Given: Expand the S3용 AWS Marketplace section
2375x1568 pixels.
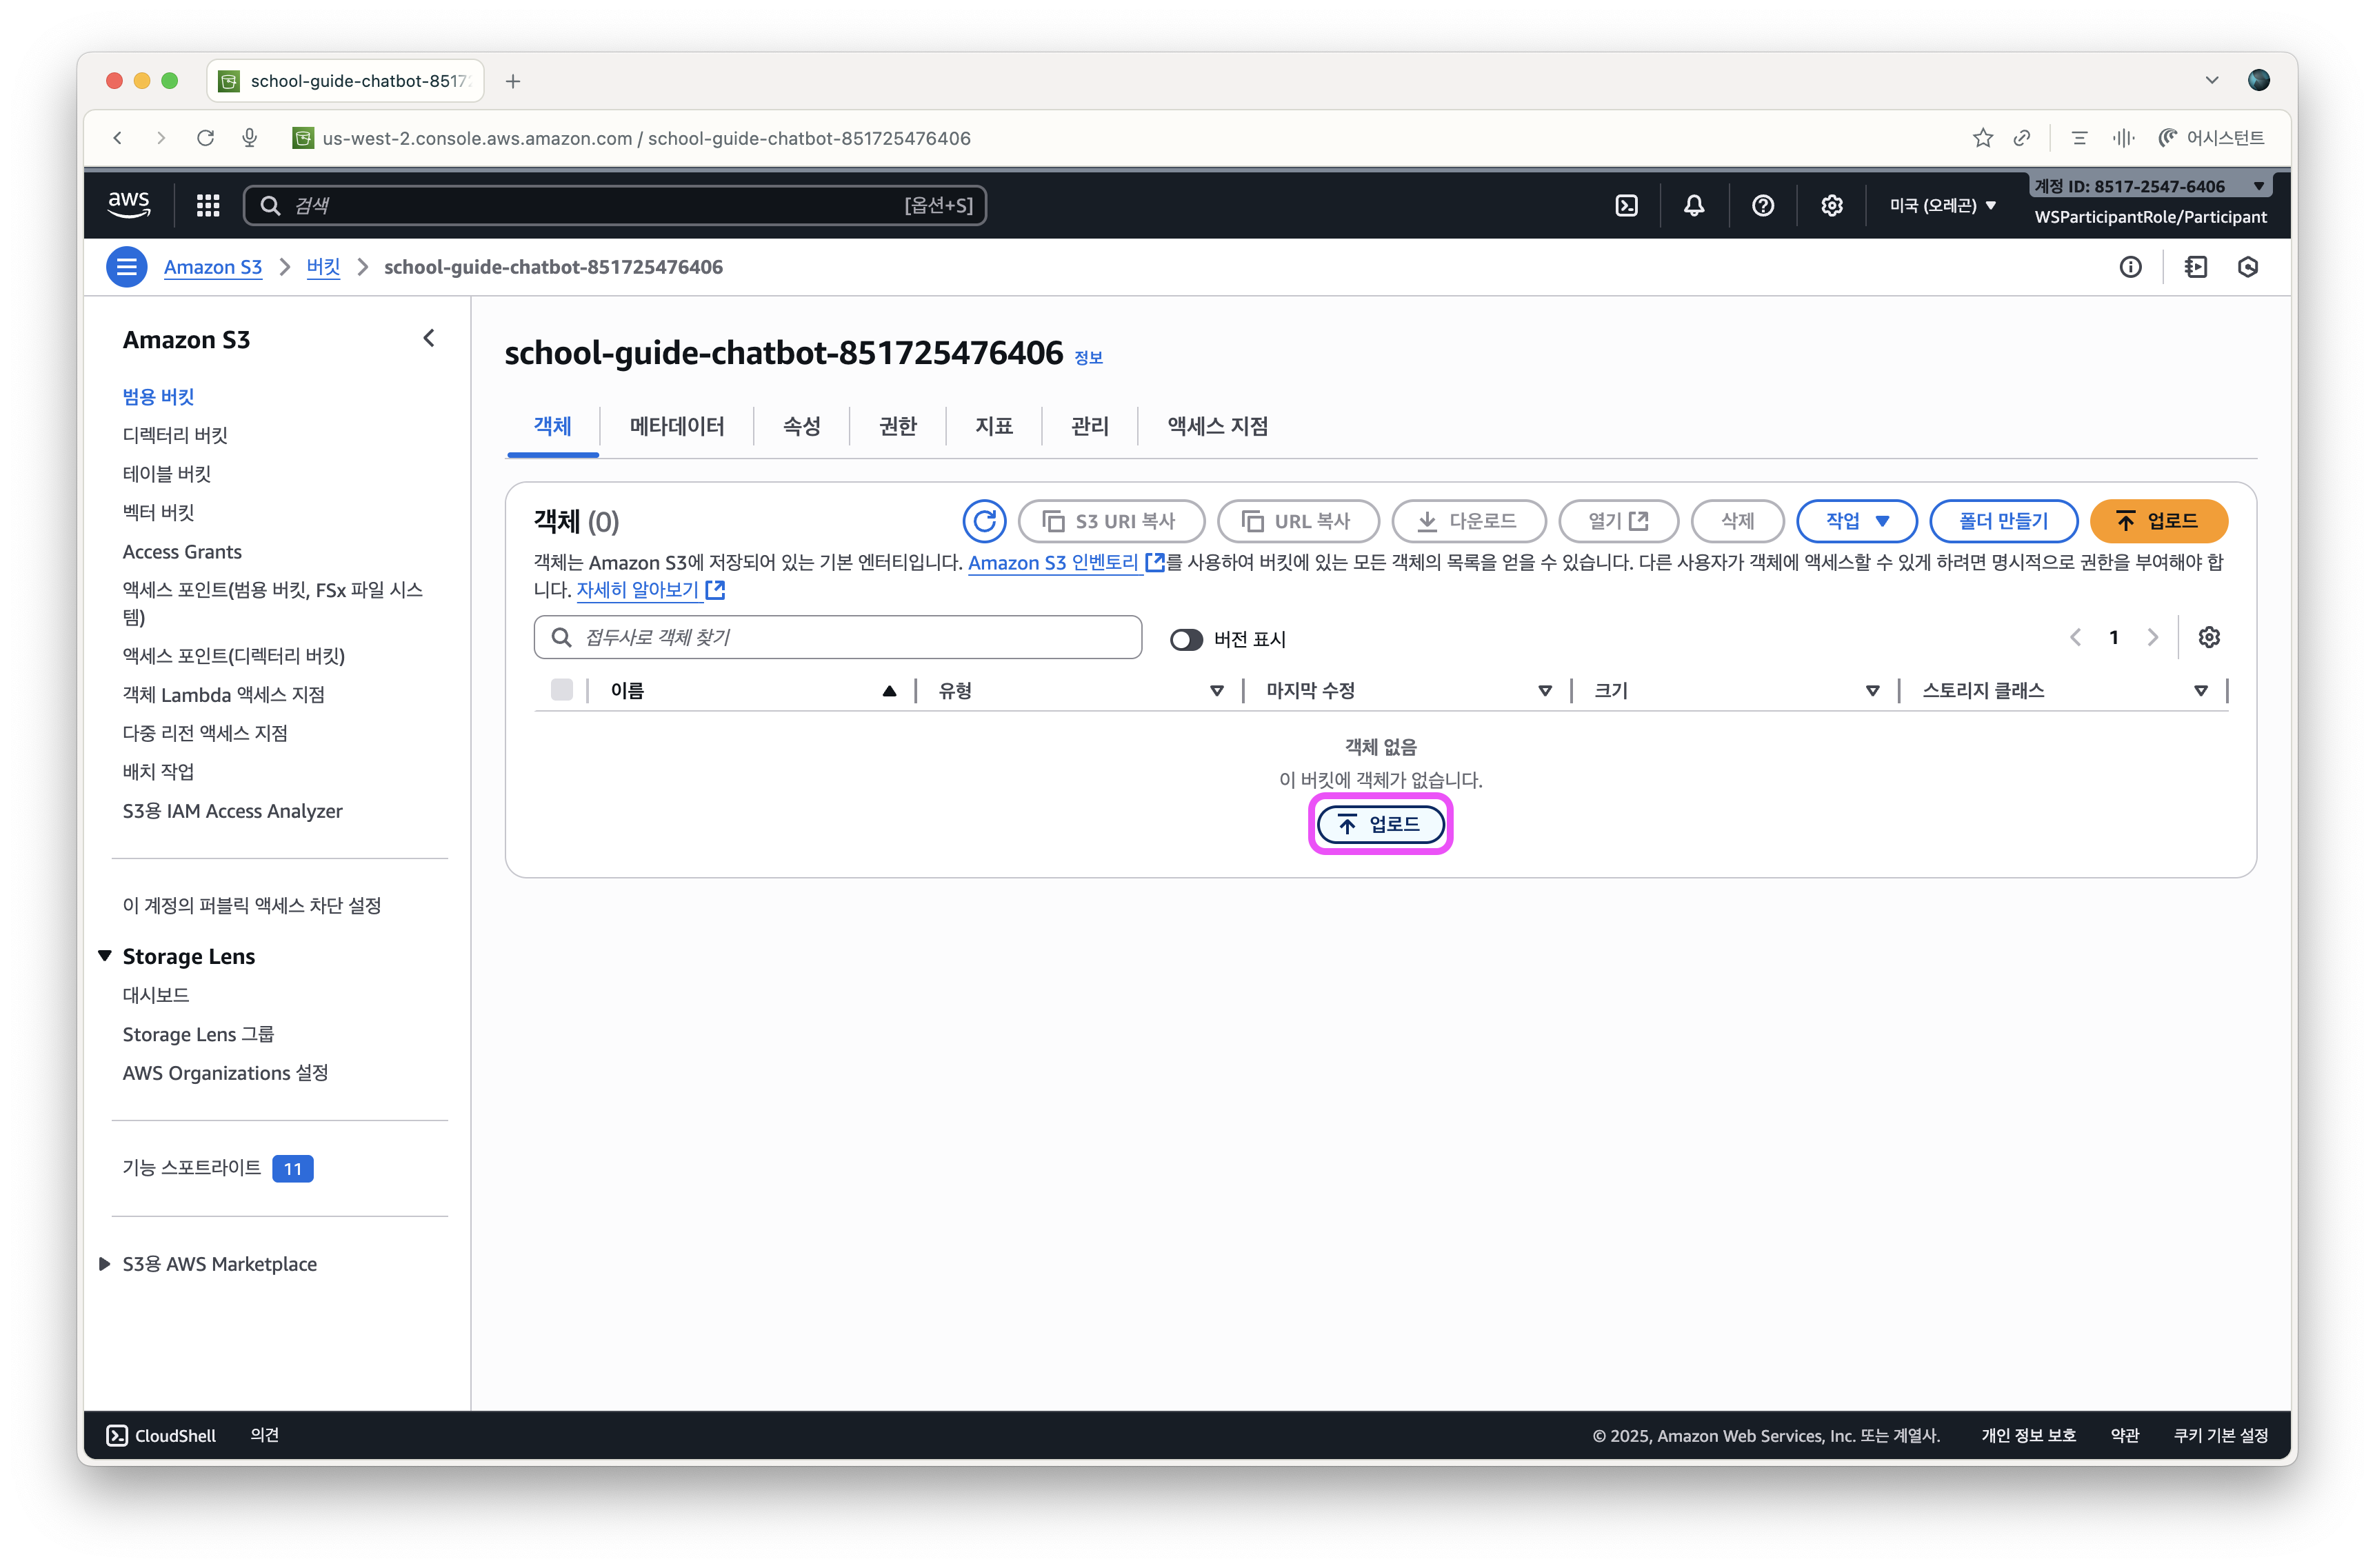Looking at the screenshot, I should (105, 1264).
